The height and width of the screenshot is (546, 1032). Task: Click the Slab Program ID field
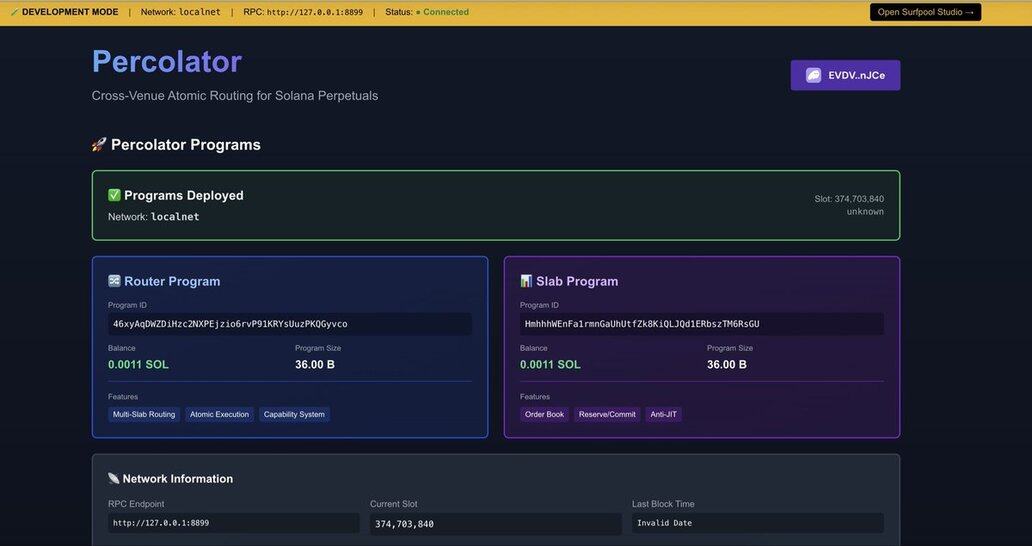[x=701, y=324]
